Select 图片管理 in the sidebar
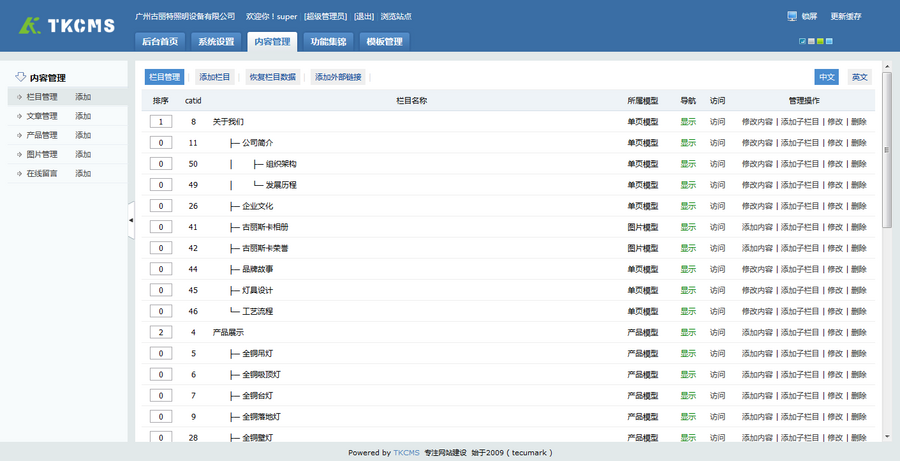Screen dimensions: 900x461 click(42, 154)
